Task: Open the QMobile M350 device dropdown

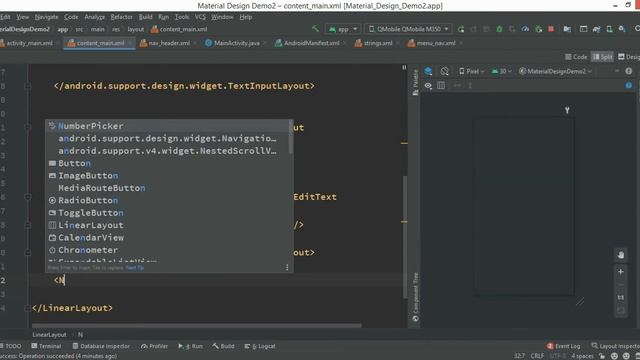Action: coord(408,29)
